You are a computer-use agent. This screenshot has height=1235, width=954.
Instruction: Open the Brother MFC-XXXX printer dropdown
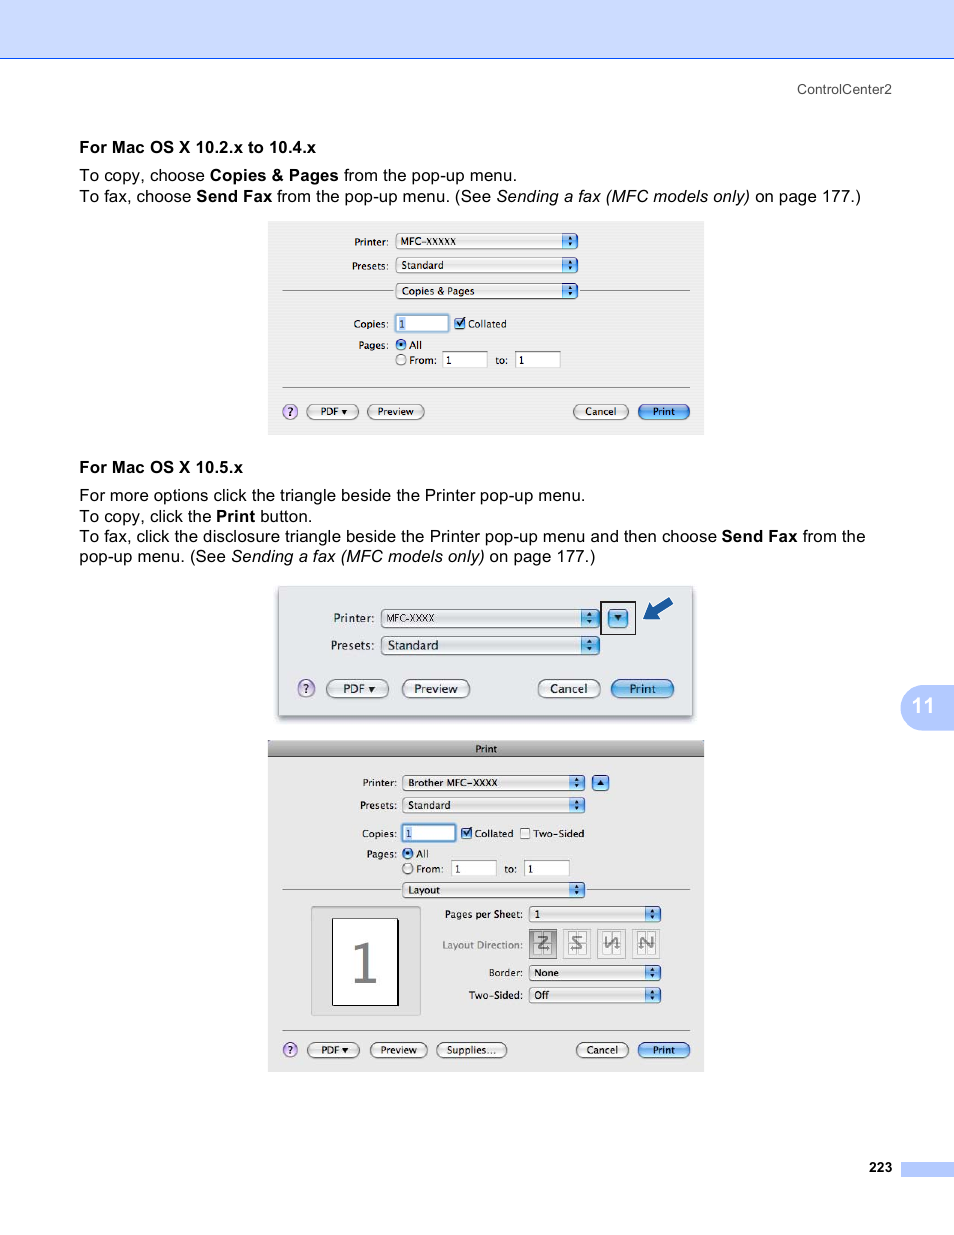[494, 783]
